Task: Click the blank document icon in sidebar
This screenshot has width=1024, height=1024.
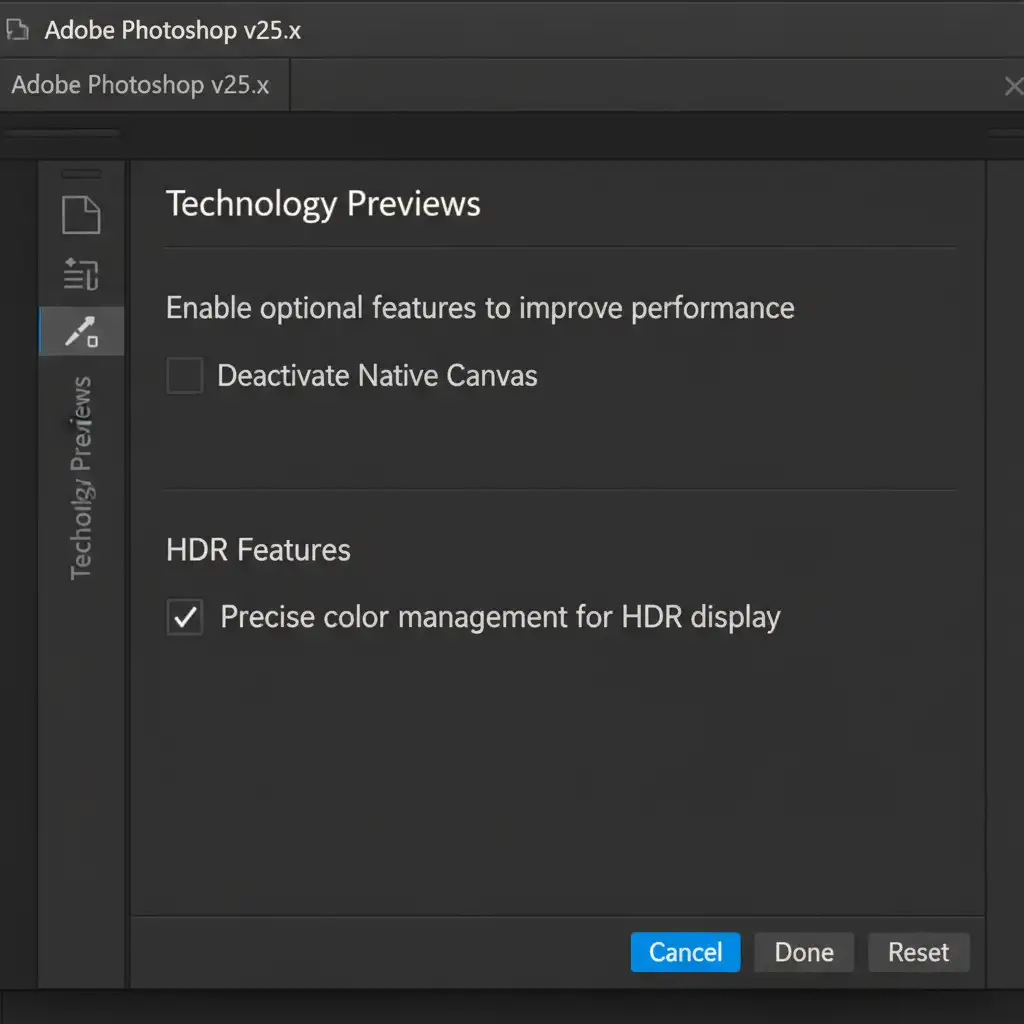Action: click(81, 215)
